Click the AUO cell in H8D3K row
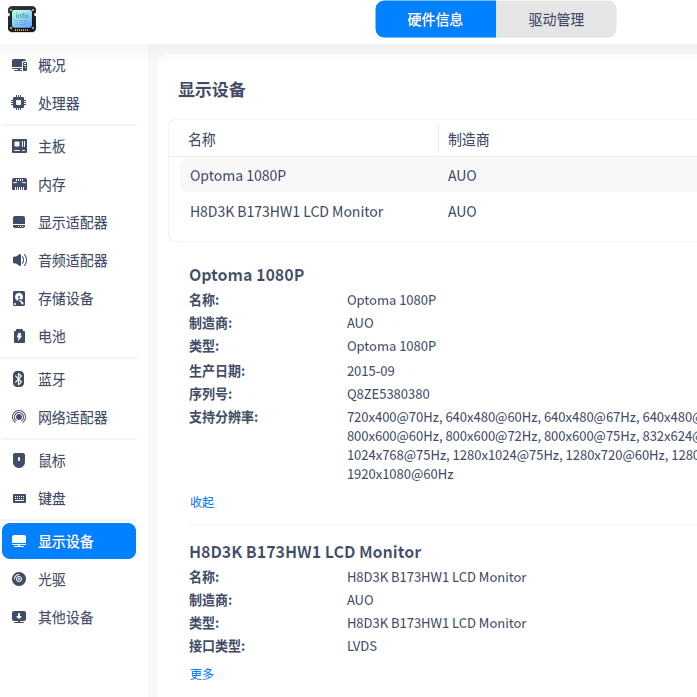 point(462,212)
